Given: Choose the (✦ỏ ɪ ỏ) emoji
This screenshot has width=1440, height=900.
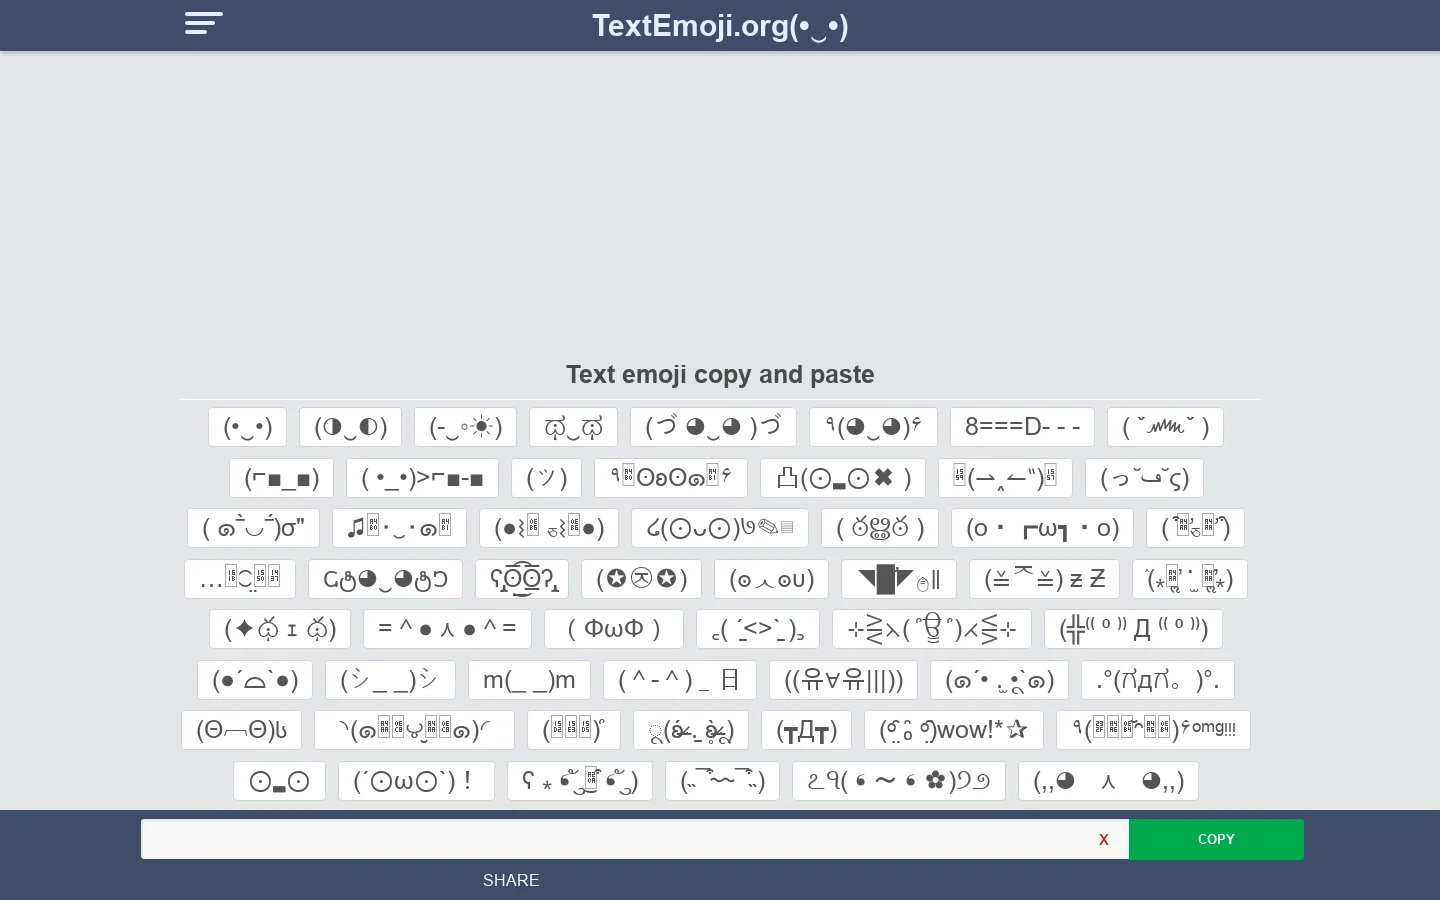Looking at the screenshot, I should tap(280, 629).
